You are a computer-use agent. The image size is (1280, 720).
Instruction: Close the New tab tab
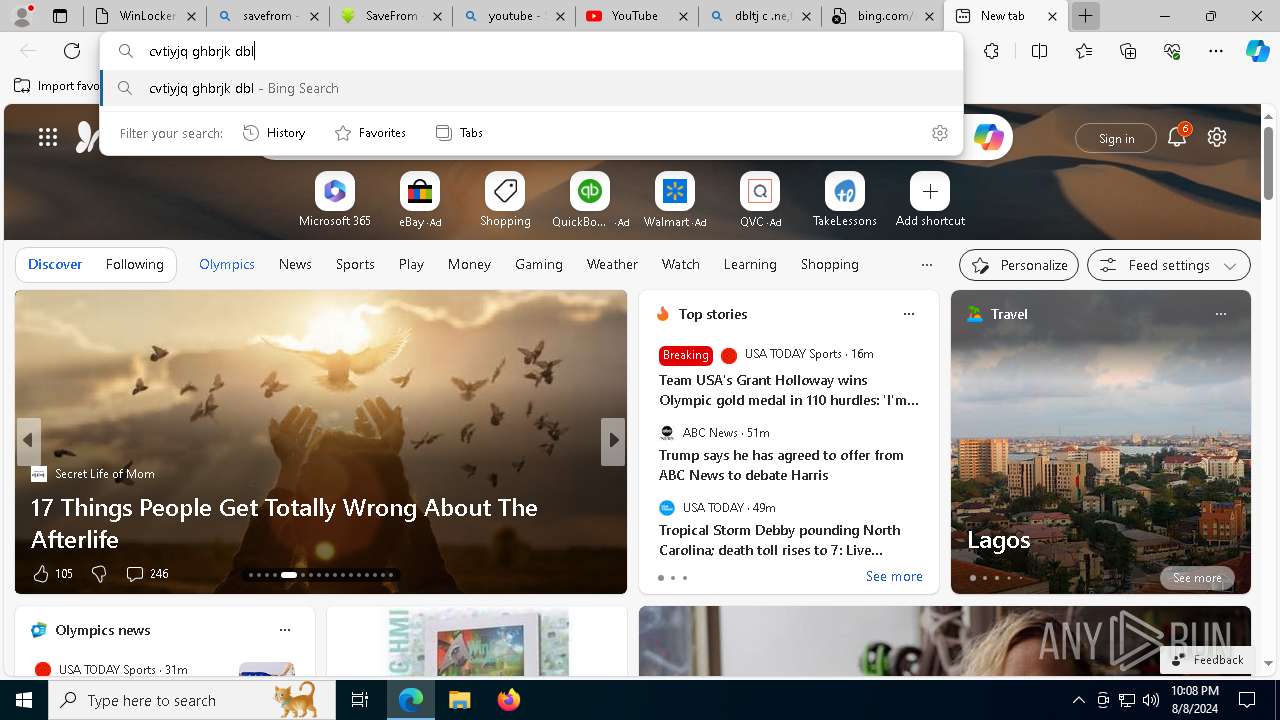[1052, 16]
